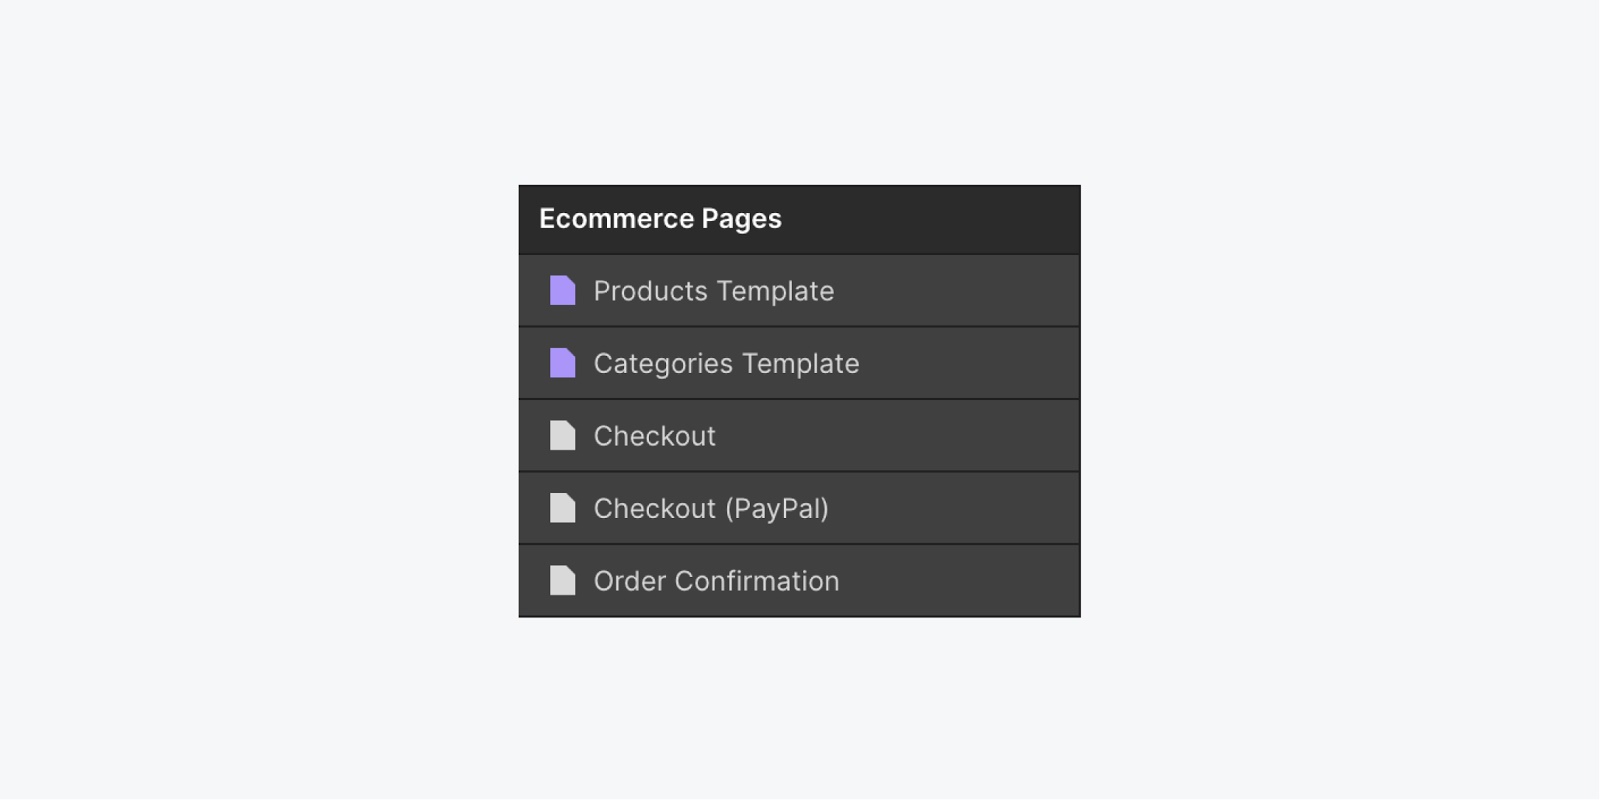Click the word Categories in second row
The image size is (1600, 800).
pyautogui.click(x=663, y=364)
